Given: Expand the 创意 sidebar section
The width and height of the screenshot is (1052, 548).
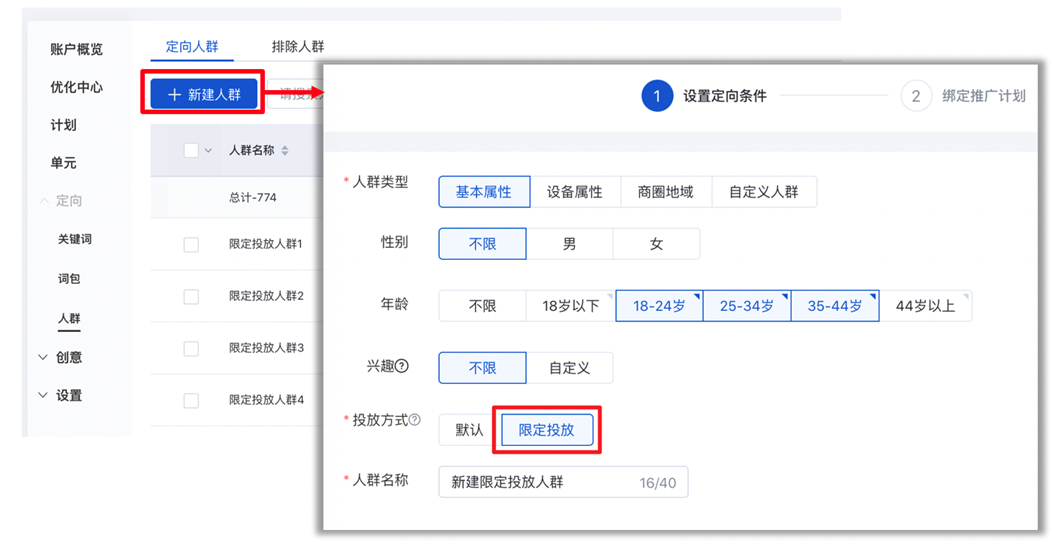Looking at the screenshot, I should 43,357.
